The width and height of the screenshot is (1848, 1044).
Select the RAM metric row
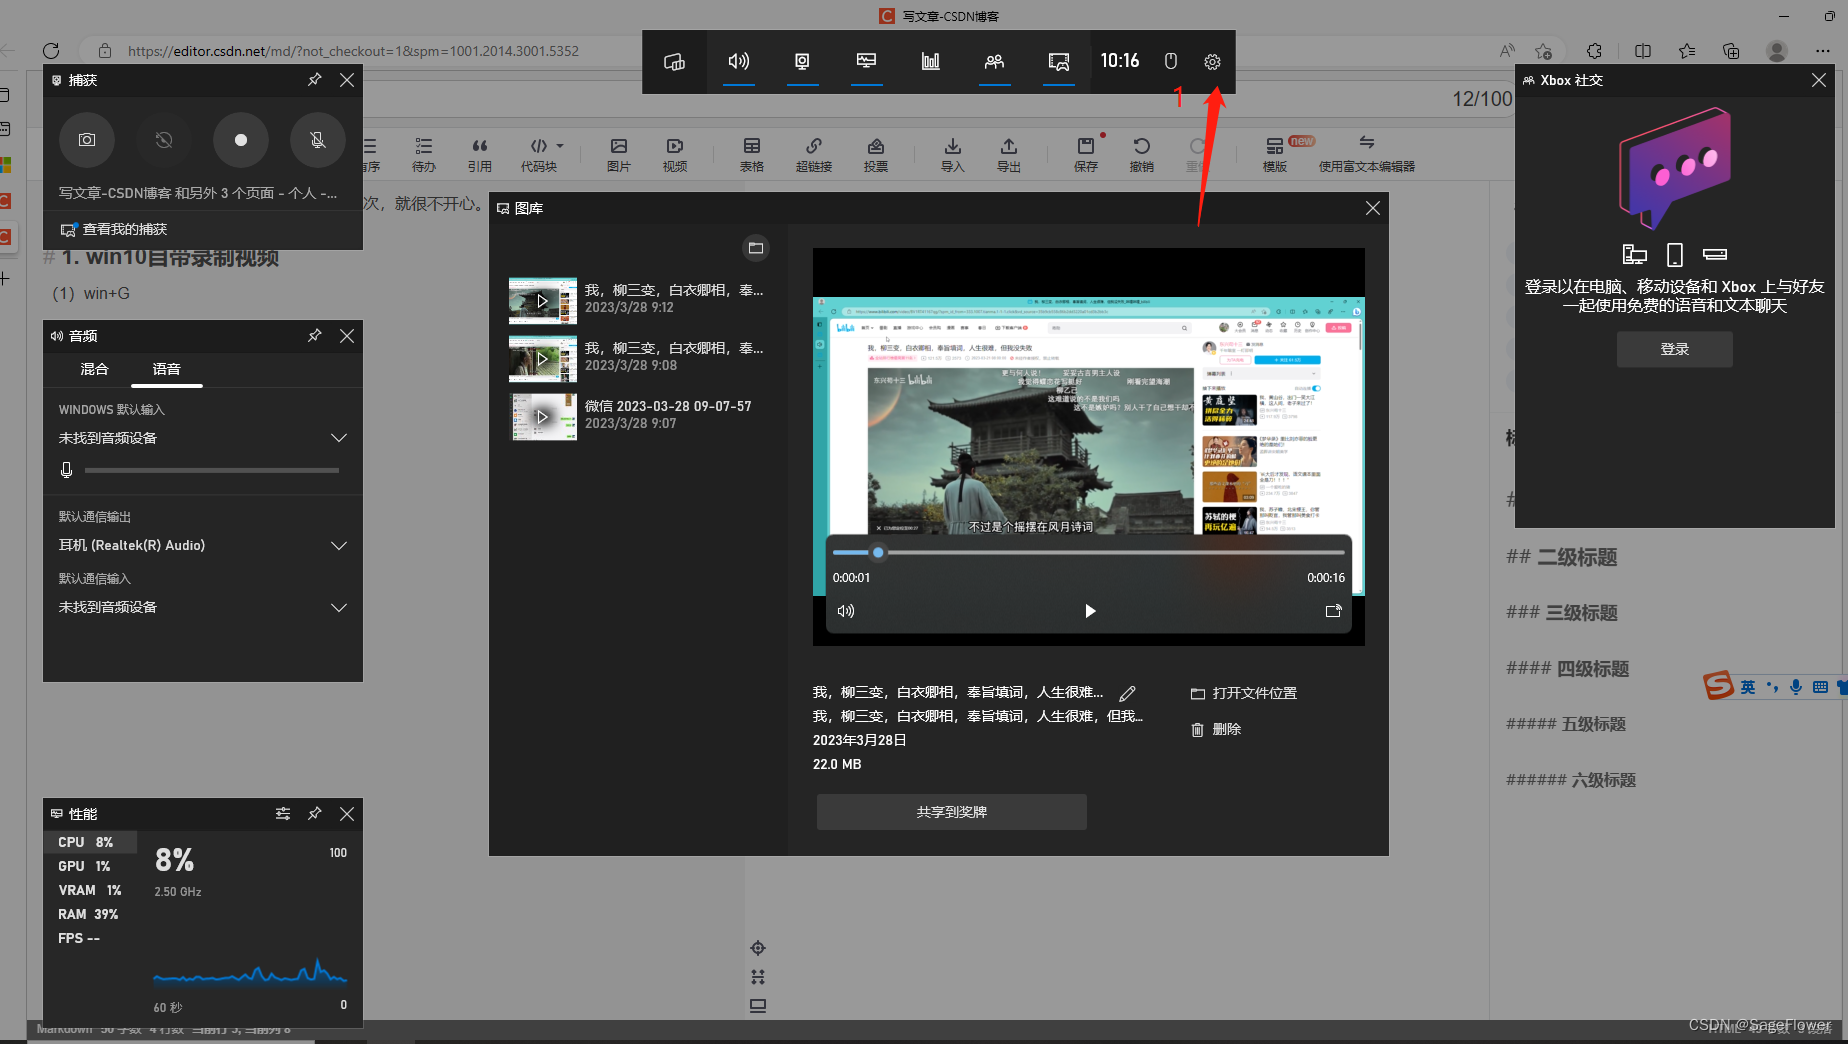pyautogui.click(x=90, y=914)
